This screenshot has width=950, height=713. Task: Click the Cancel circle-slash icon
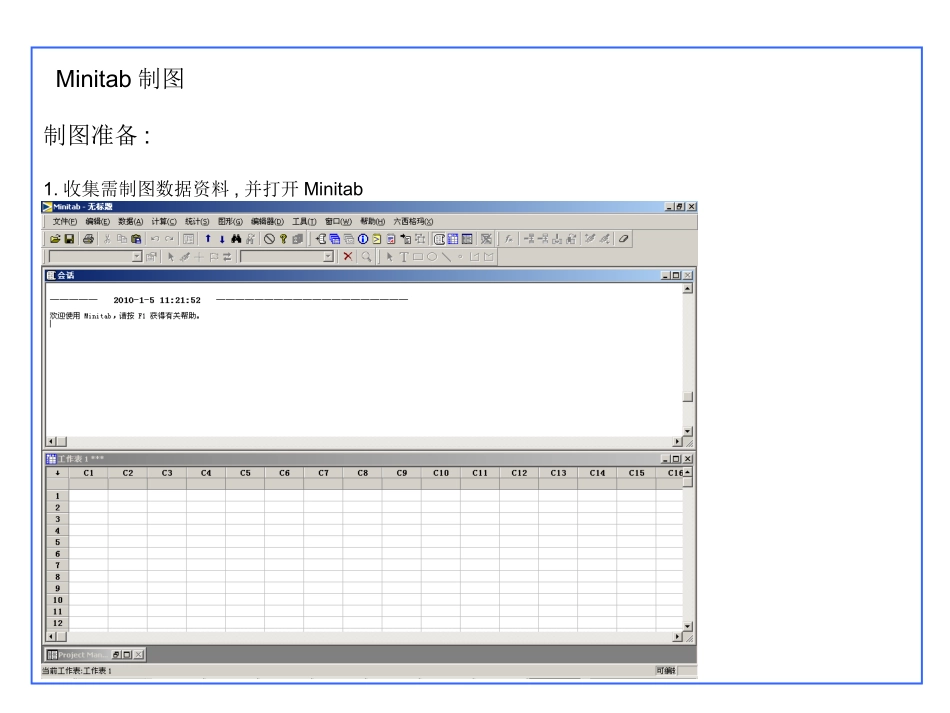(269, 240)
